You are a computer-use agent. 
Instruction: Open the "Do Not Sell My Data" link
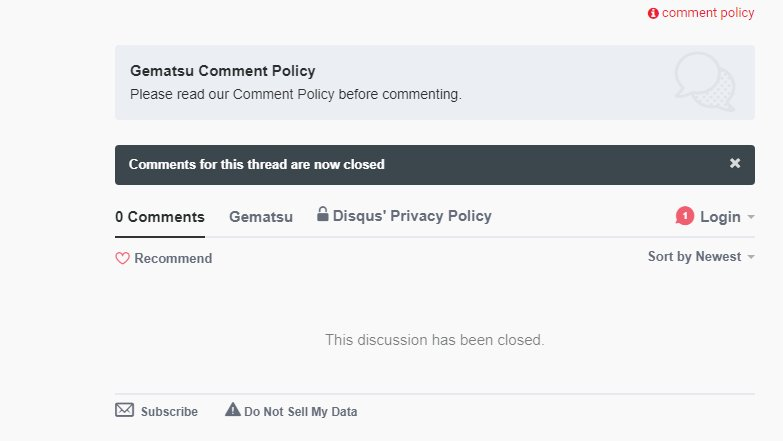pos(300,411)
